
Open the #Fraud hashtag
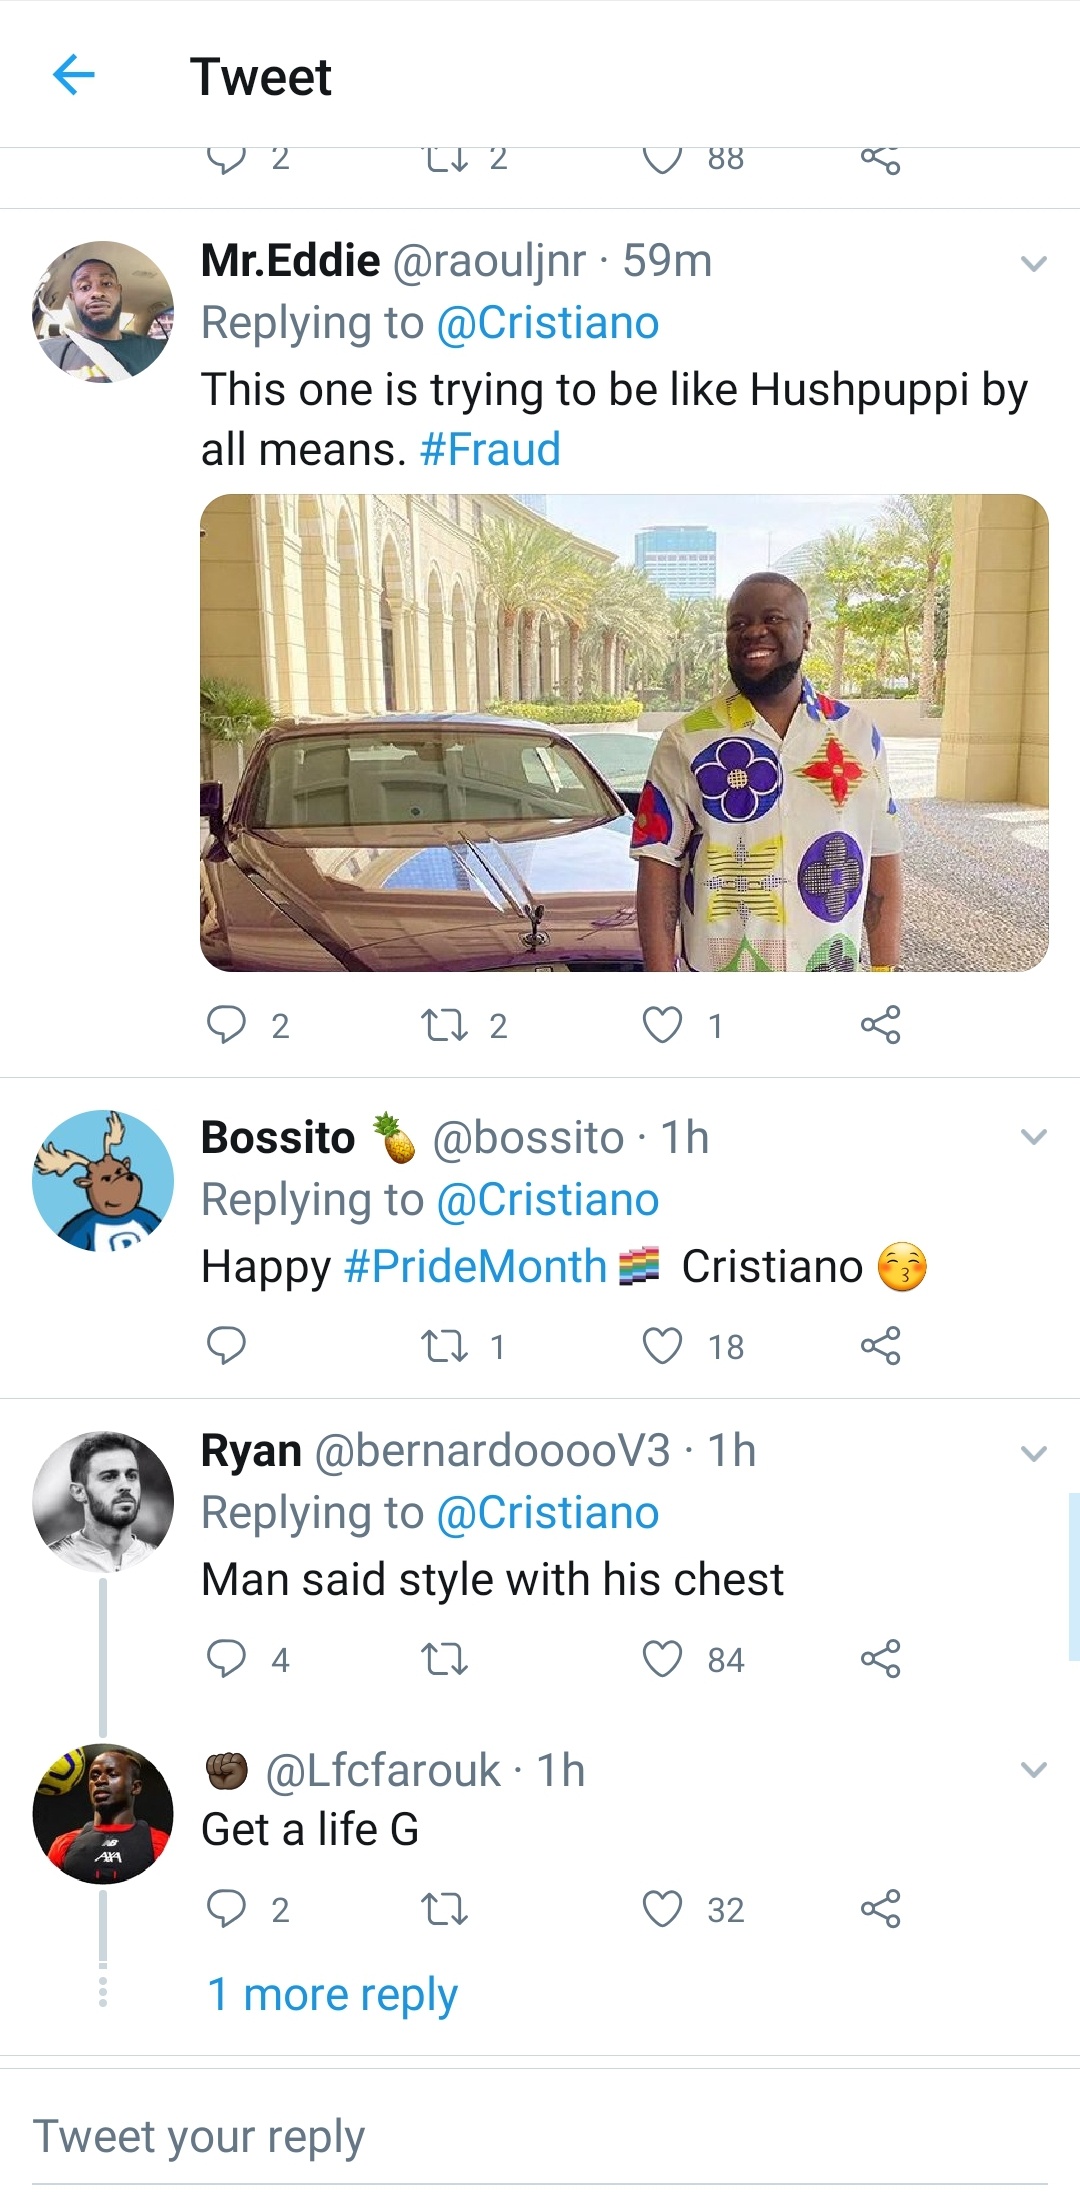click(490, 450)
